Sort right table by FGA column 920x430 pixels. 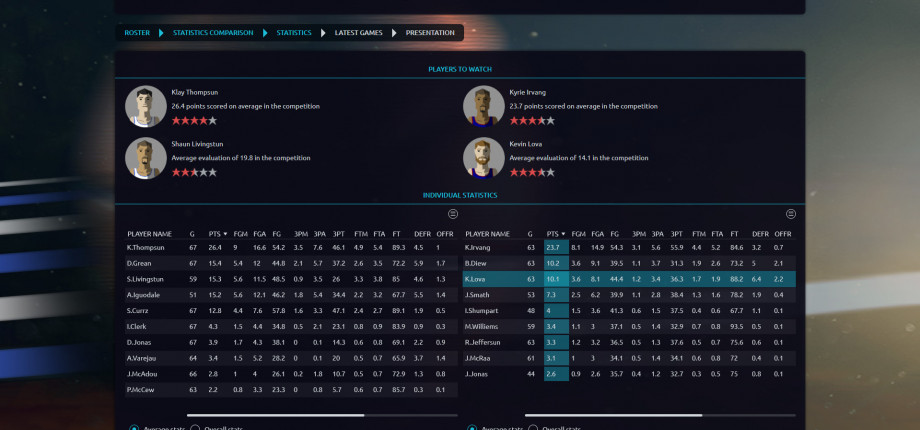(597, 234)
